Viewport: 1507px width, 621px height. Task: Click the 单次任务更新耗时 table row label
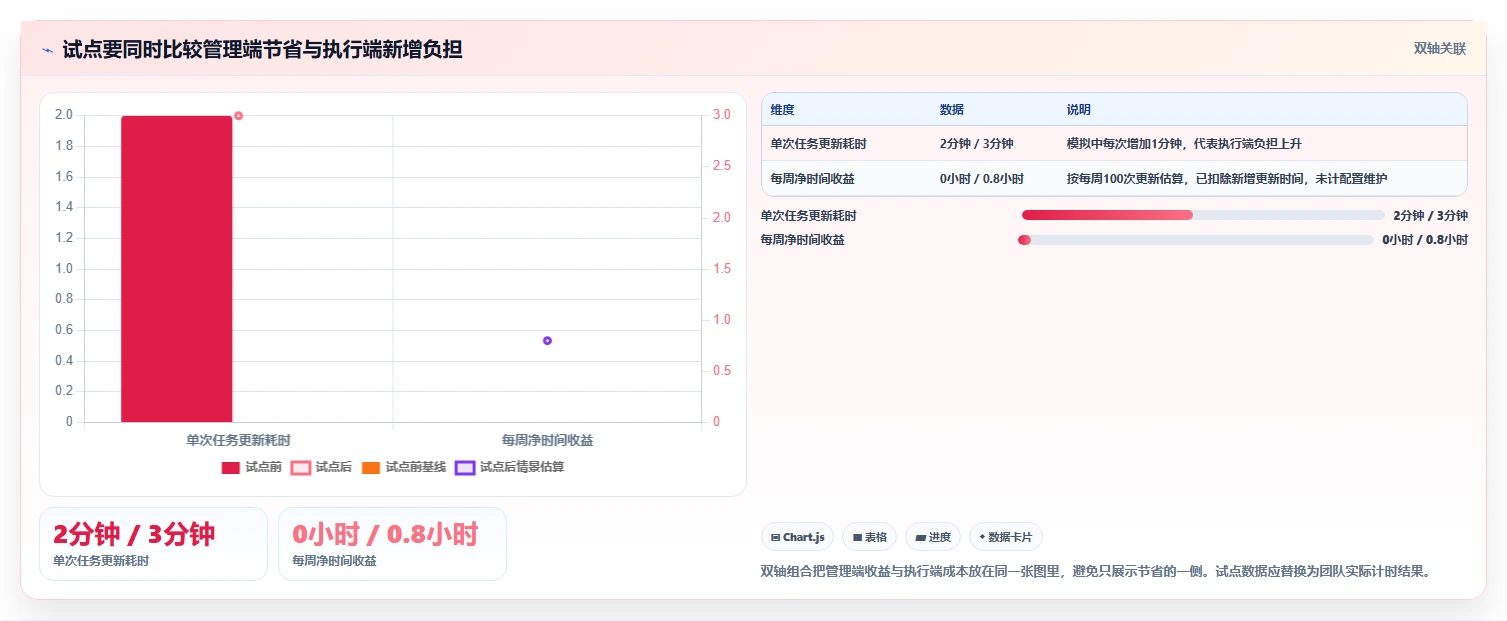coord(818,144)
